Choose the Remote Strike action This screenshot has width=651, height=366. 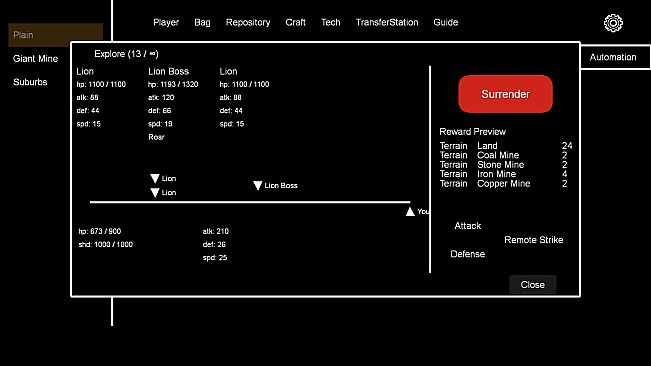[534, 240]
